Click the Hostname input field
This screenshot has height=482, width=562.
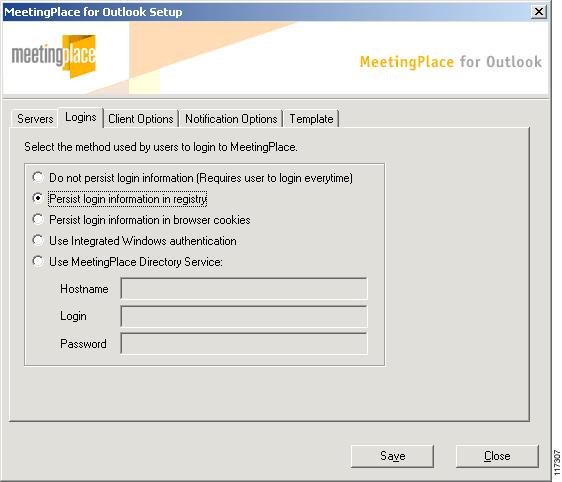244,288
